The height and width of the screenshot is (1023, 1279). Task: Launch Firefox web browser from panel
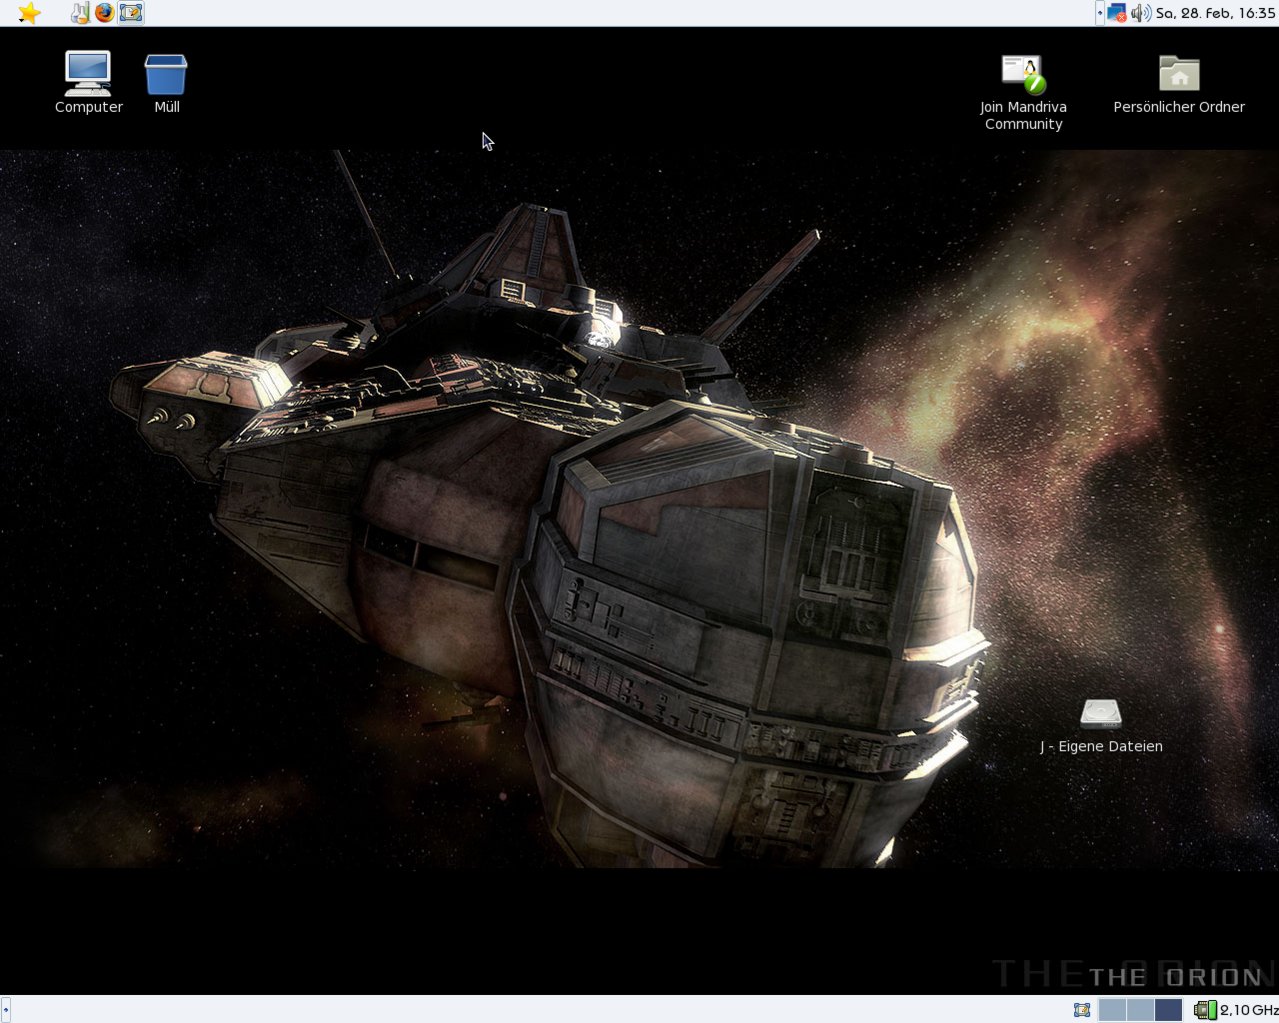[x=104, y=13]
